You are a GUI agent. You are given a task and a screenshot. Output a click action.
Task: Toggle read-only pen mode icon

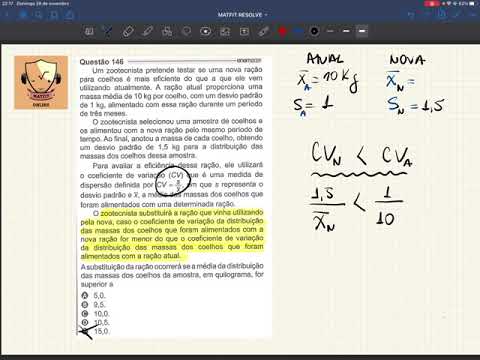458,15
